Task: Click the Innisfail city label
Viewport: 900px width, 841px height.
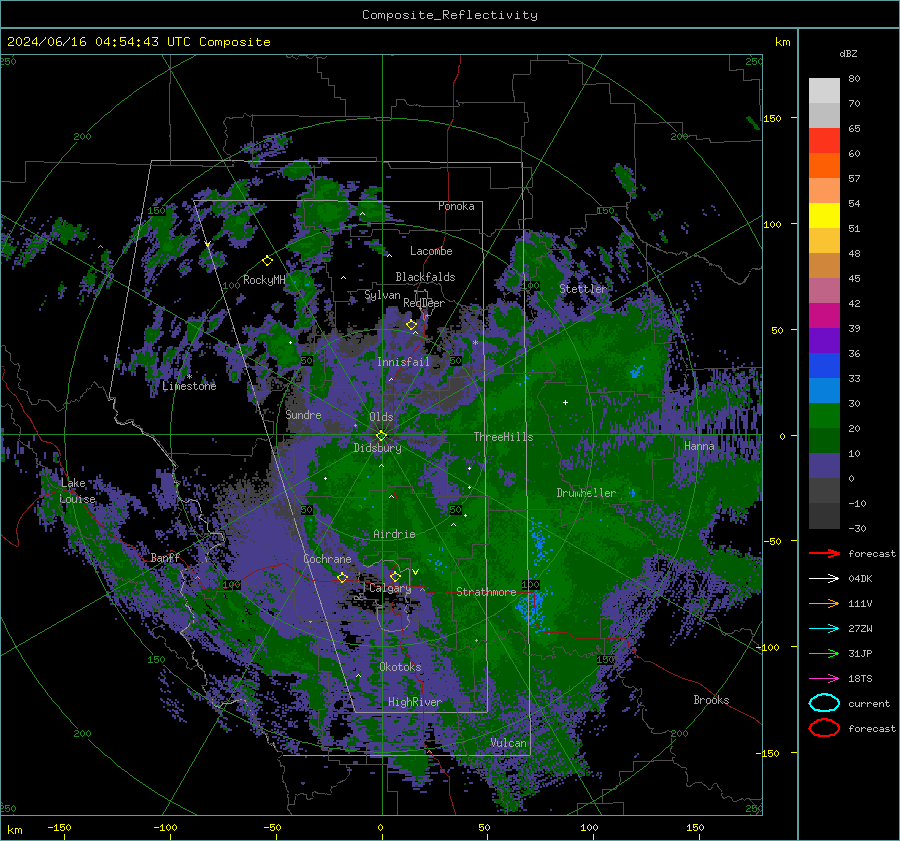Action: tap(403, 362)
